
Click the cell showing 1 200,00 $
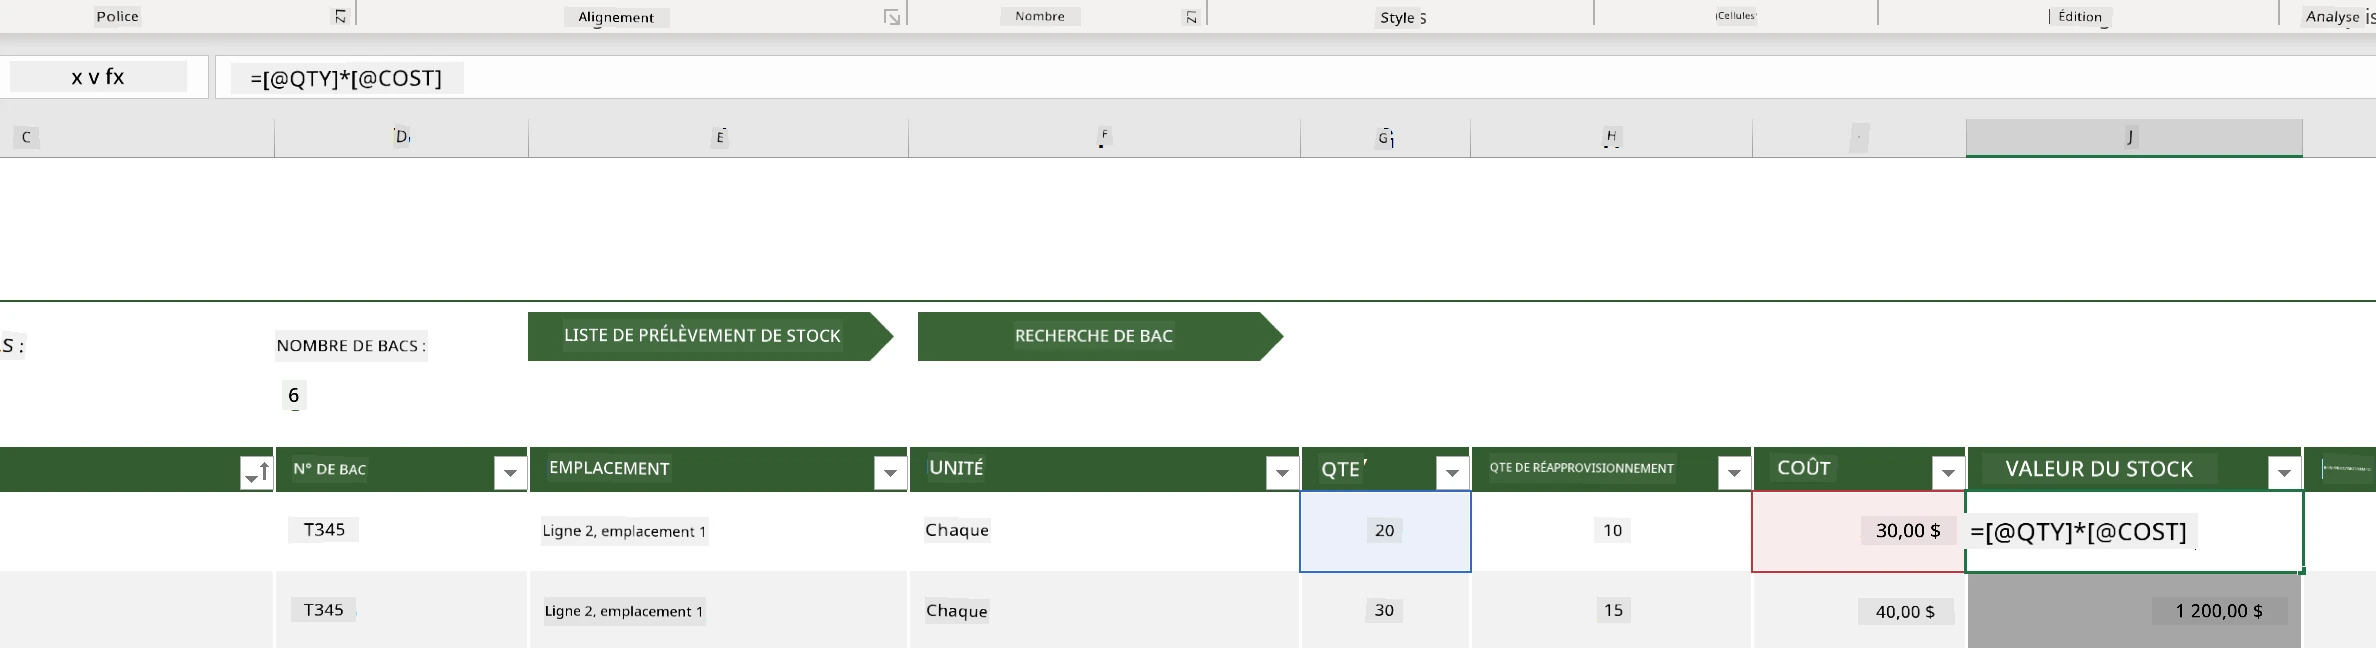2134,611
